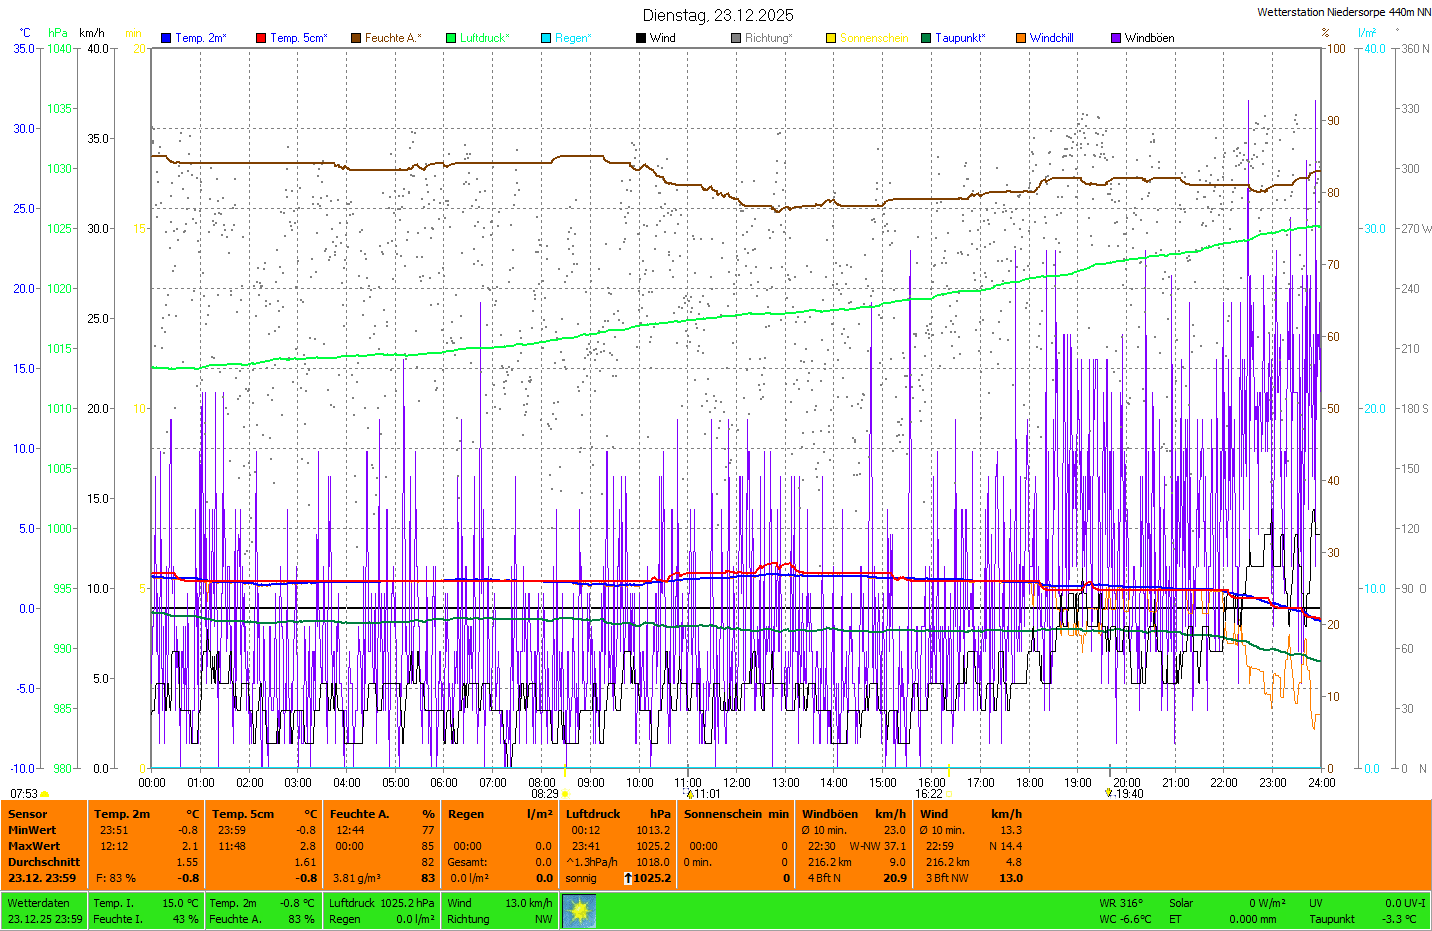Click the cyan Regen legend square

click(546, 38)
